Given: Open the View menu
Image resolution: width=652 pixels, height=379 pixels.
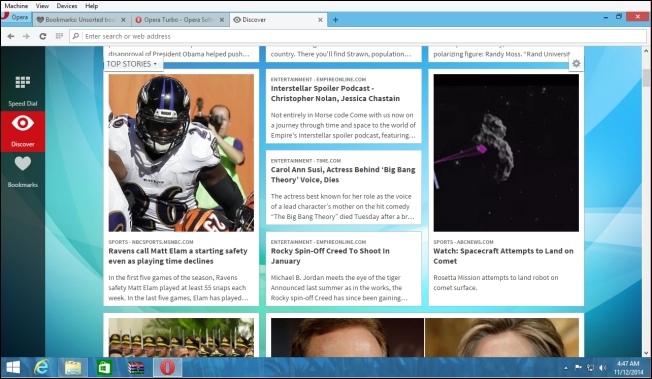Looking at the screenshot, I should pyautogui.click(x=42, y=6).
